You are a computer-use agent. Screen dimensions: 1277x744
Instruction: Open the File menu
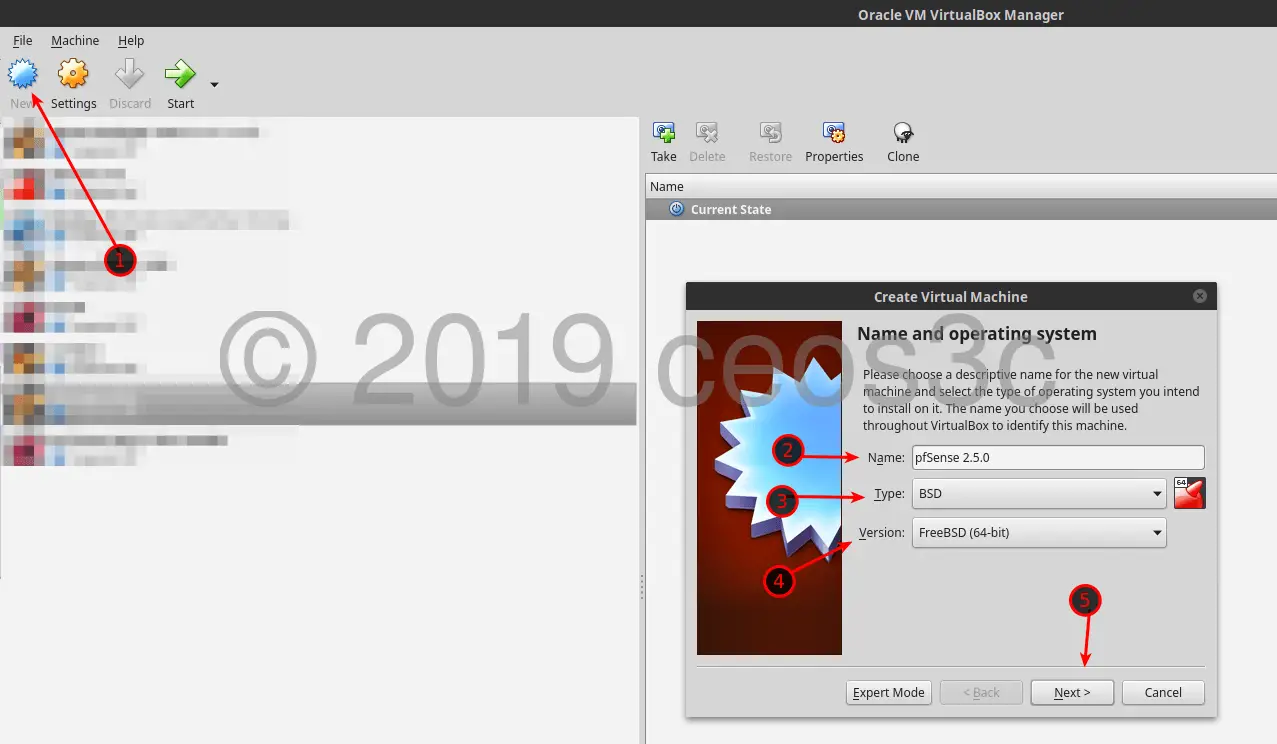23,41
